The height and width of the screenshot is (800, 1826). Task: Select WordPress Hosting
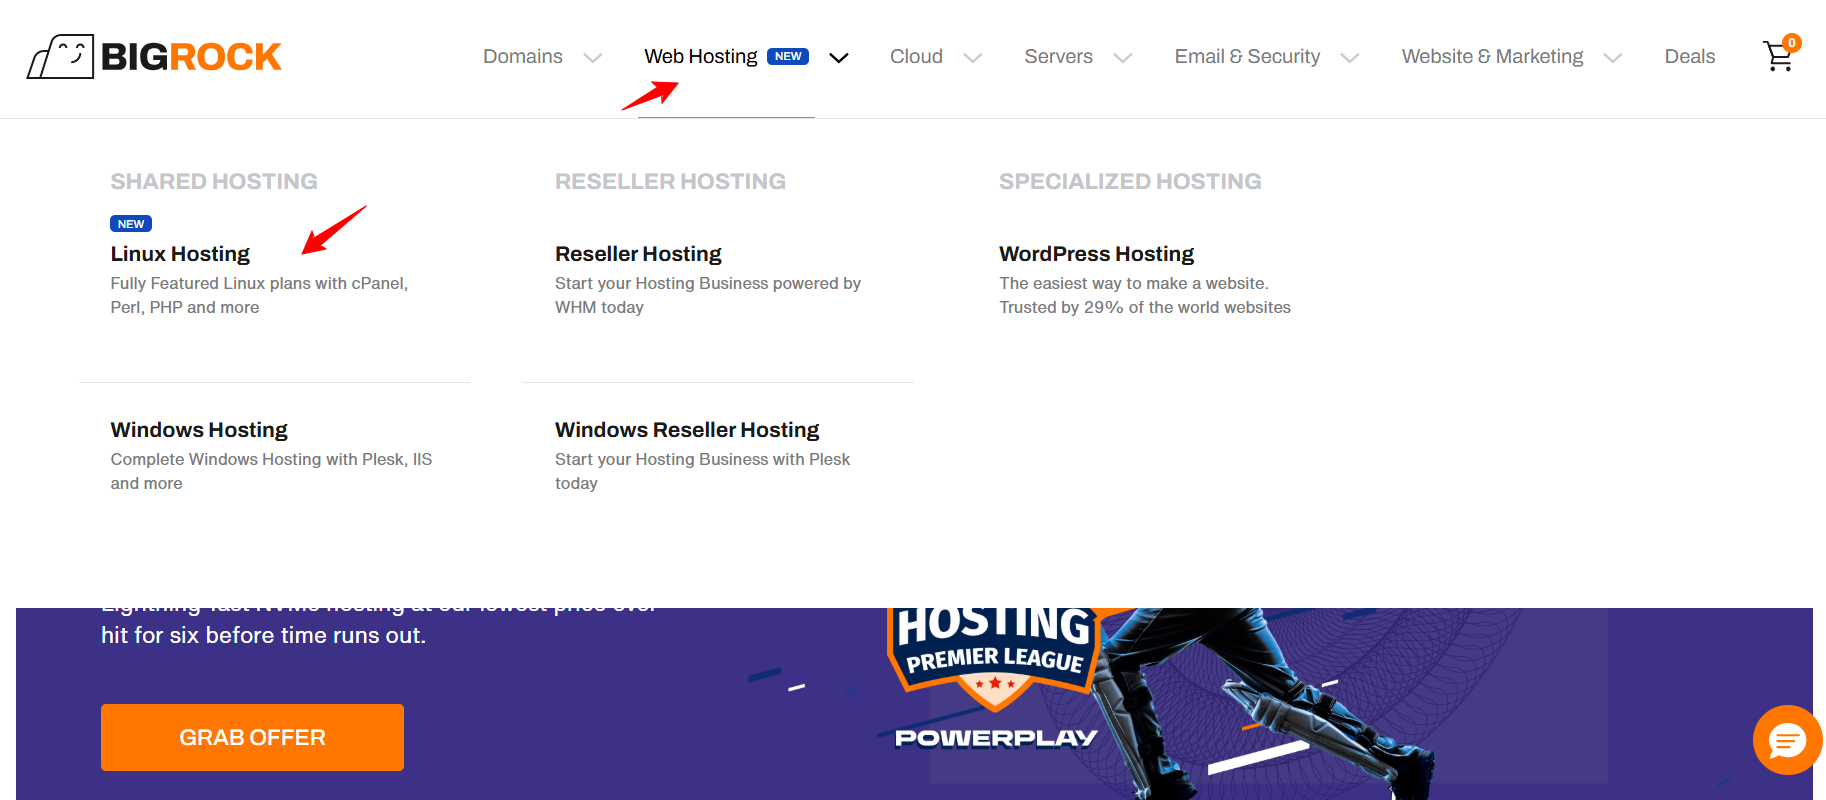tap(1096, 254)
